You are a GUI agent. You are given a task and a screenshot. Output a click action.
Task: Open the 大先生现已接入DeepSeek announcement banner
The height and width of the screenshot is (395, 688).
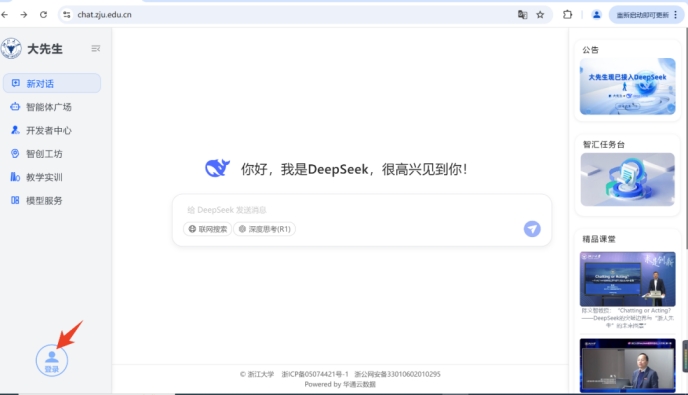(x=627, y=86)
